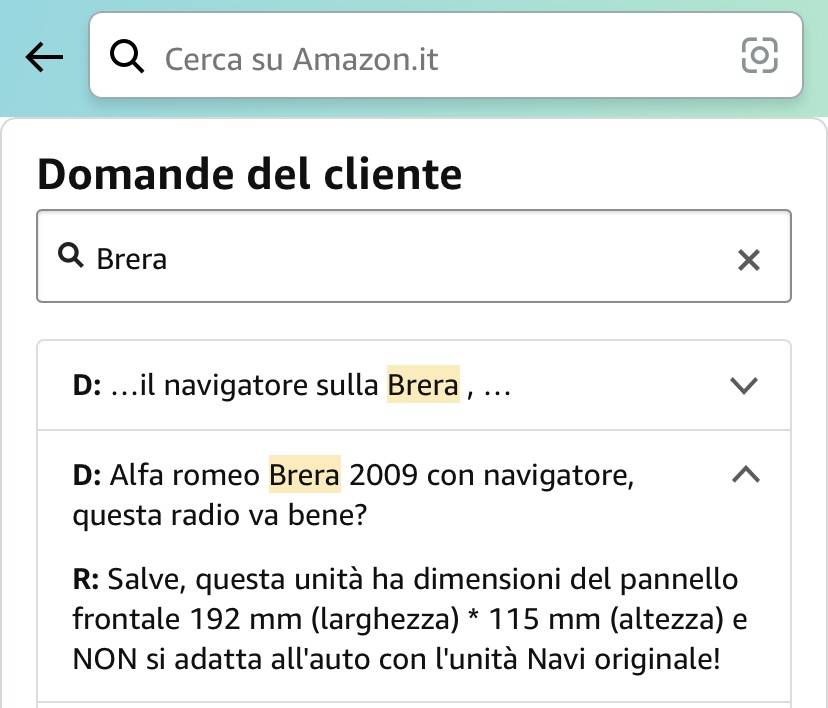Image resolution: width=828 pixels, height=708 pixels.
Task: Click highlighted Brera in first question
Action: pyautogui.click(x=423, y=385)
